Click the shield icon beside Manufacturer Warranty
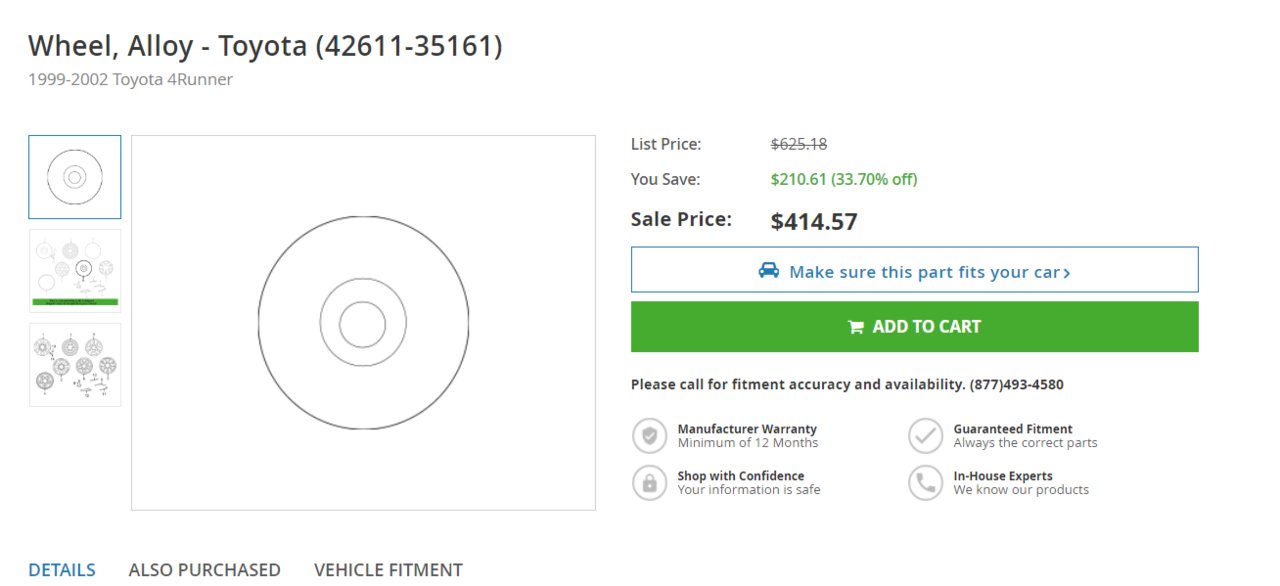1280x586 pixels. click(650, 436)
